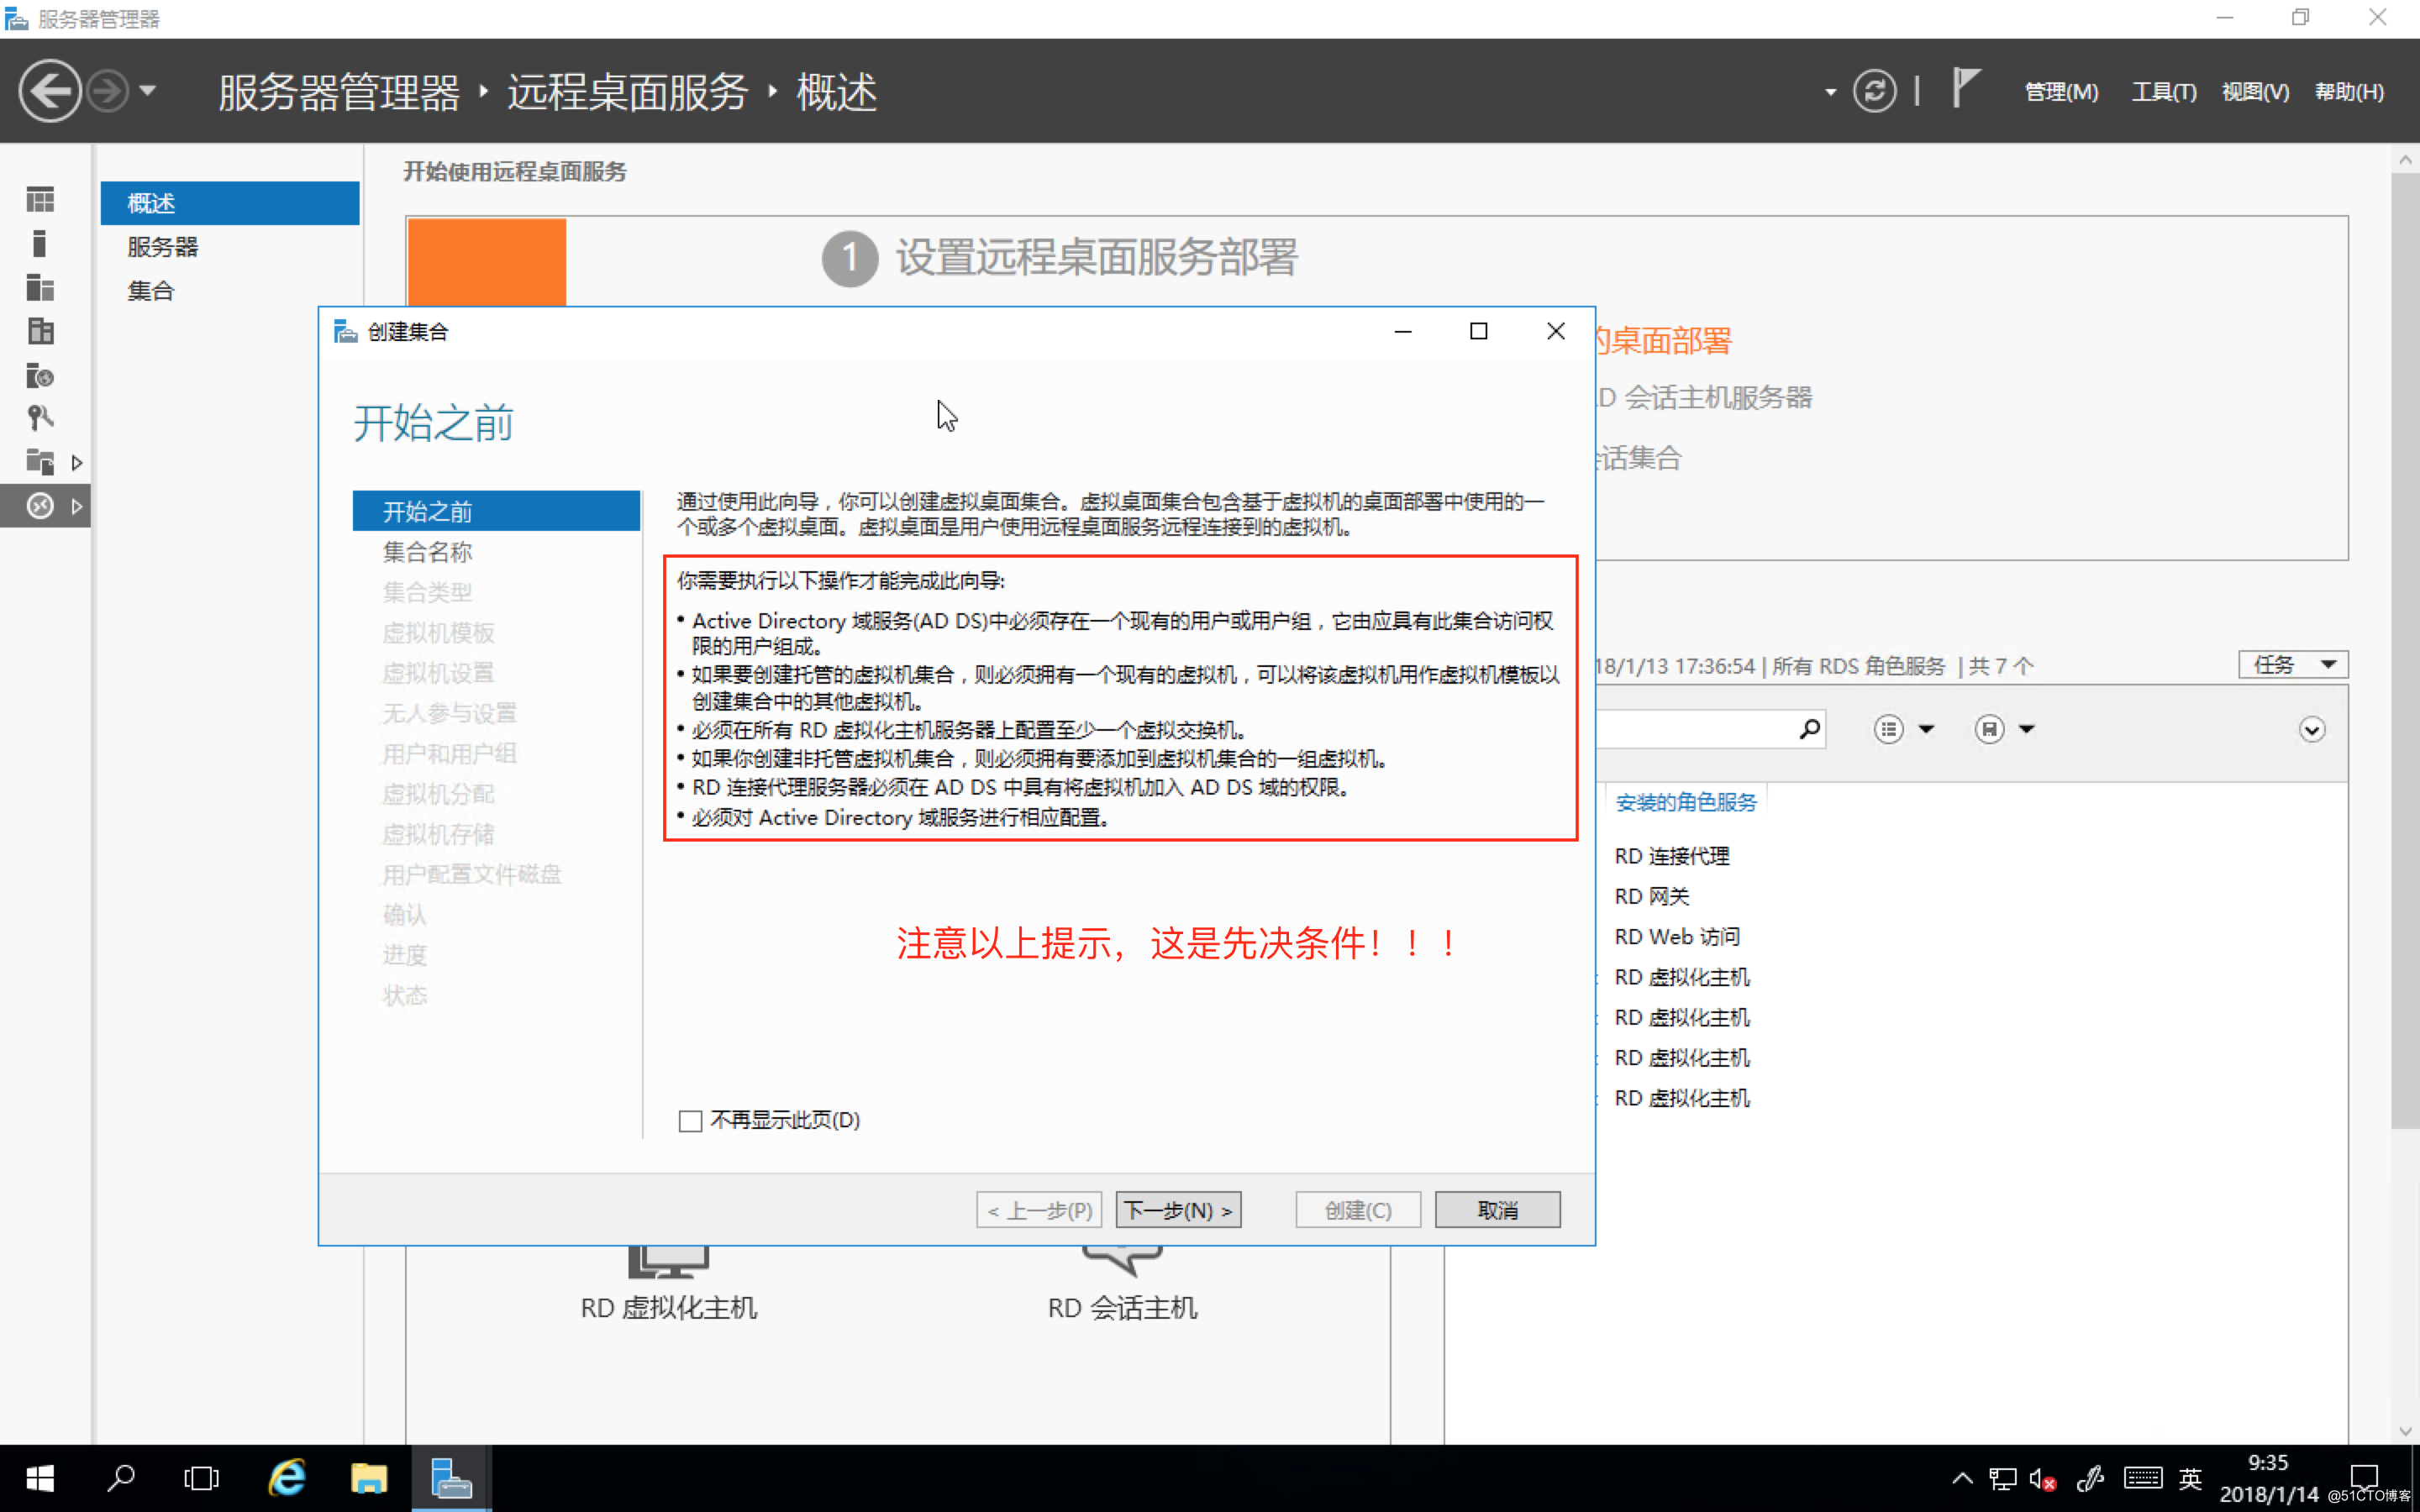Click the 设置远程桌面服务部署 heading
2420x1512 pixels.
1096,258
